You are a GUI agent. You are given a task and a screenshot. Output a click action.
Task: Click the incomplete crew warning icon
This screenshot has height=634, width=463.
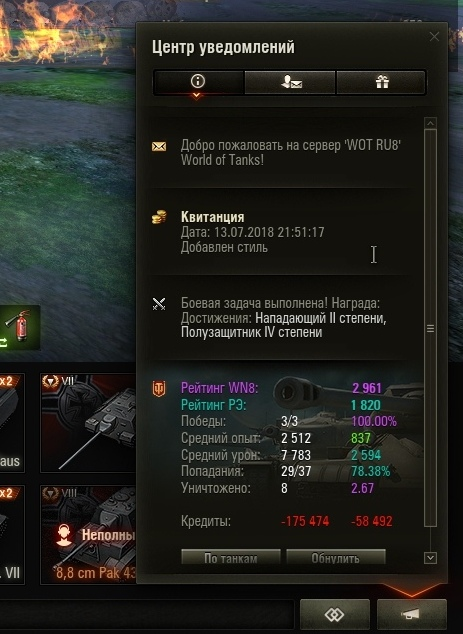point(64,535)
